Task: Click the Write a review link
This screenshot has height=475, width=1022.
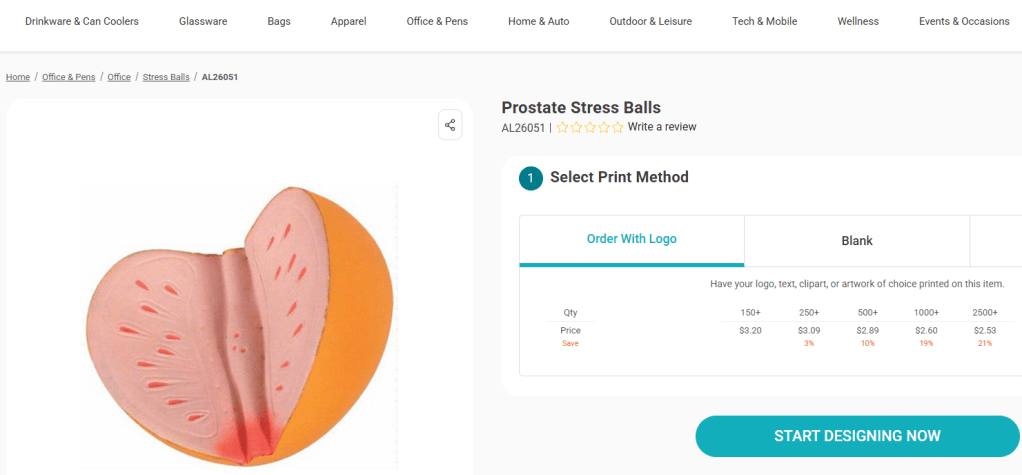Action: 662,127
